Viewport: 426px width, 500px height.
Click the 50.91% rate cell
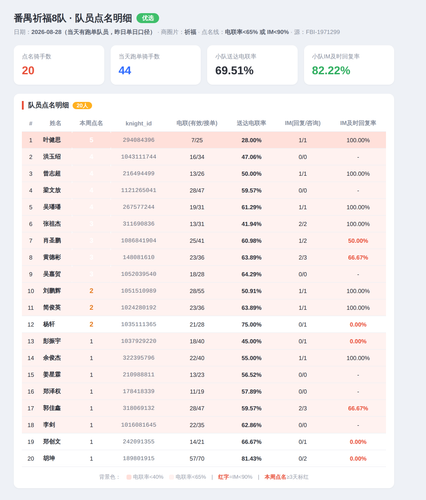pyautogui.click(x=251, y=291)
